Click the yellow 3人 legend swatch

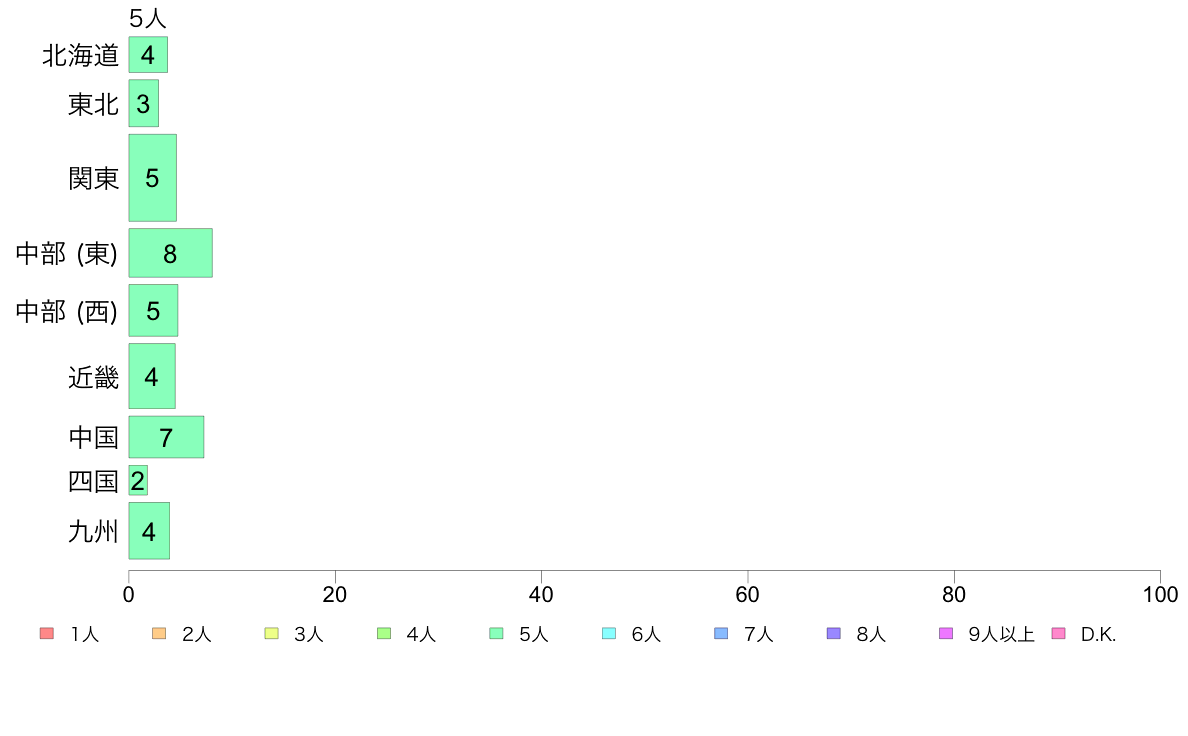271,634
